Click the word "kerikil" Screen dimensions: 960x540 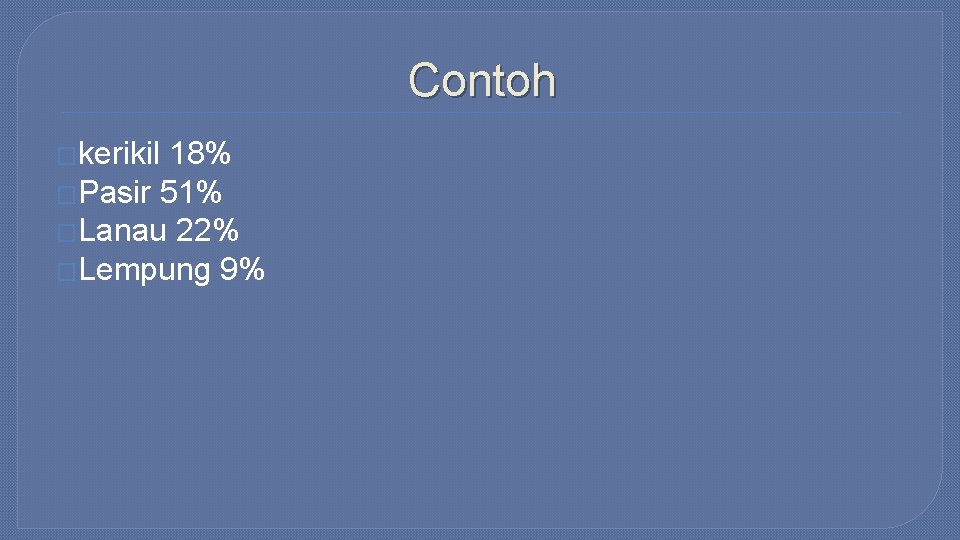119,154
